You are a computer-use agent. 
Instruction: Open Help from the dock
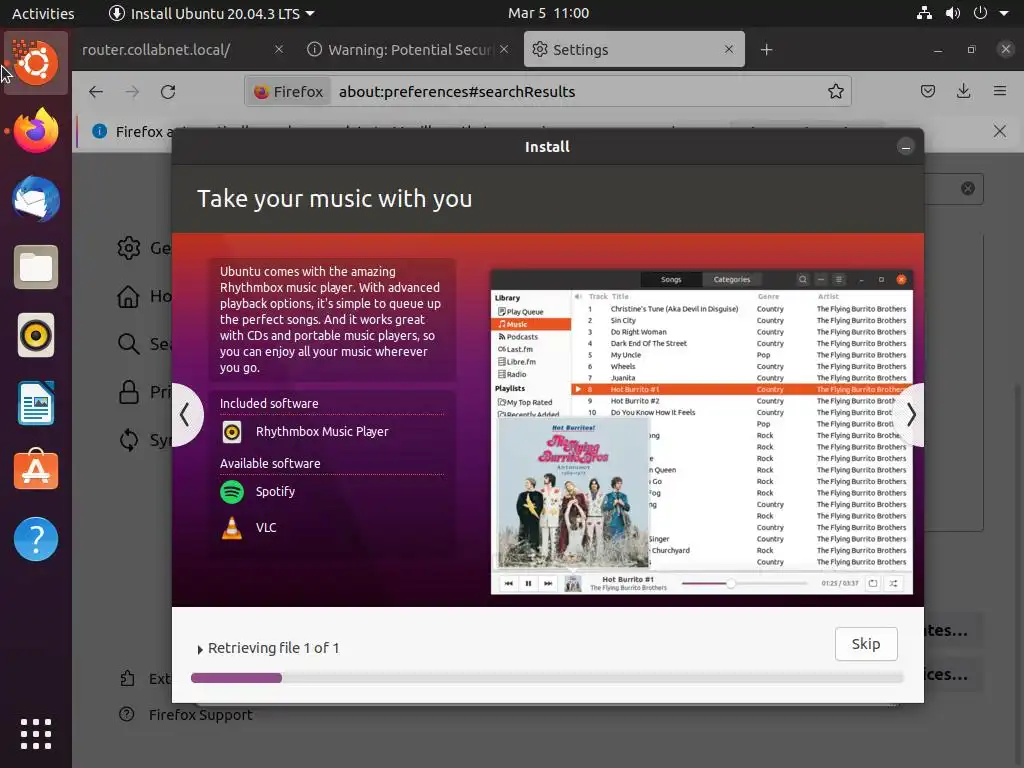36,539
